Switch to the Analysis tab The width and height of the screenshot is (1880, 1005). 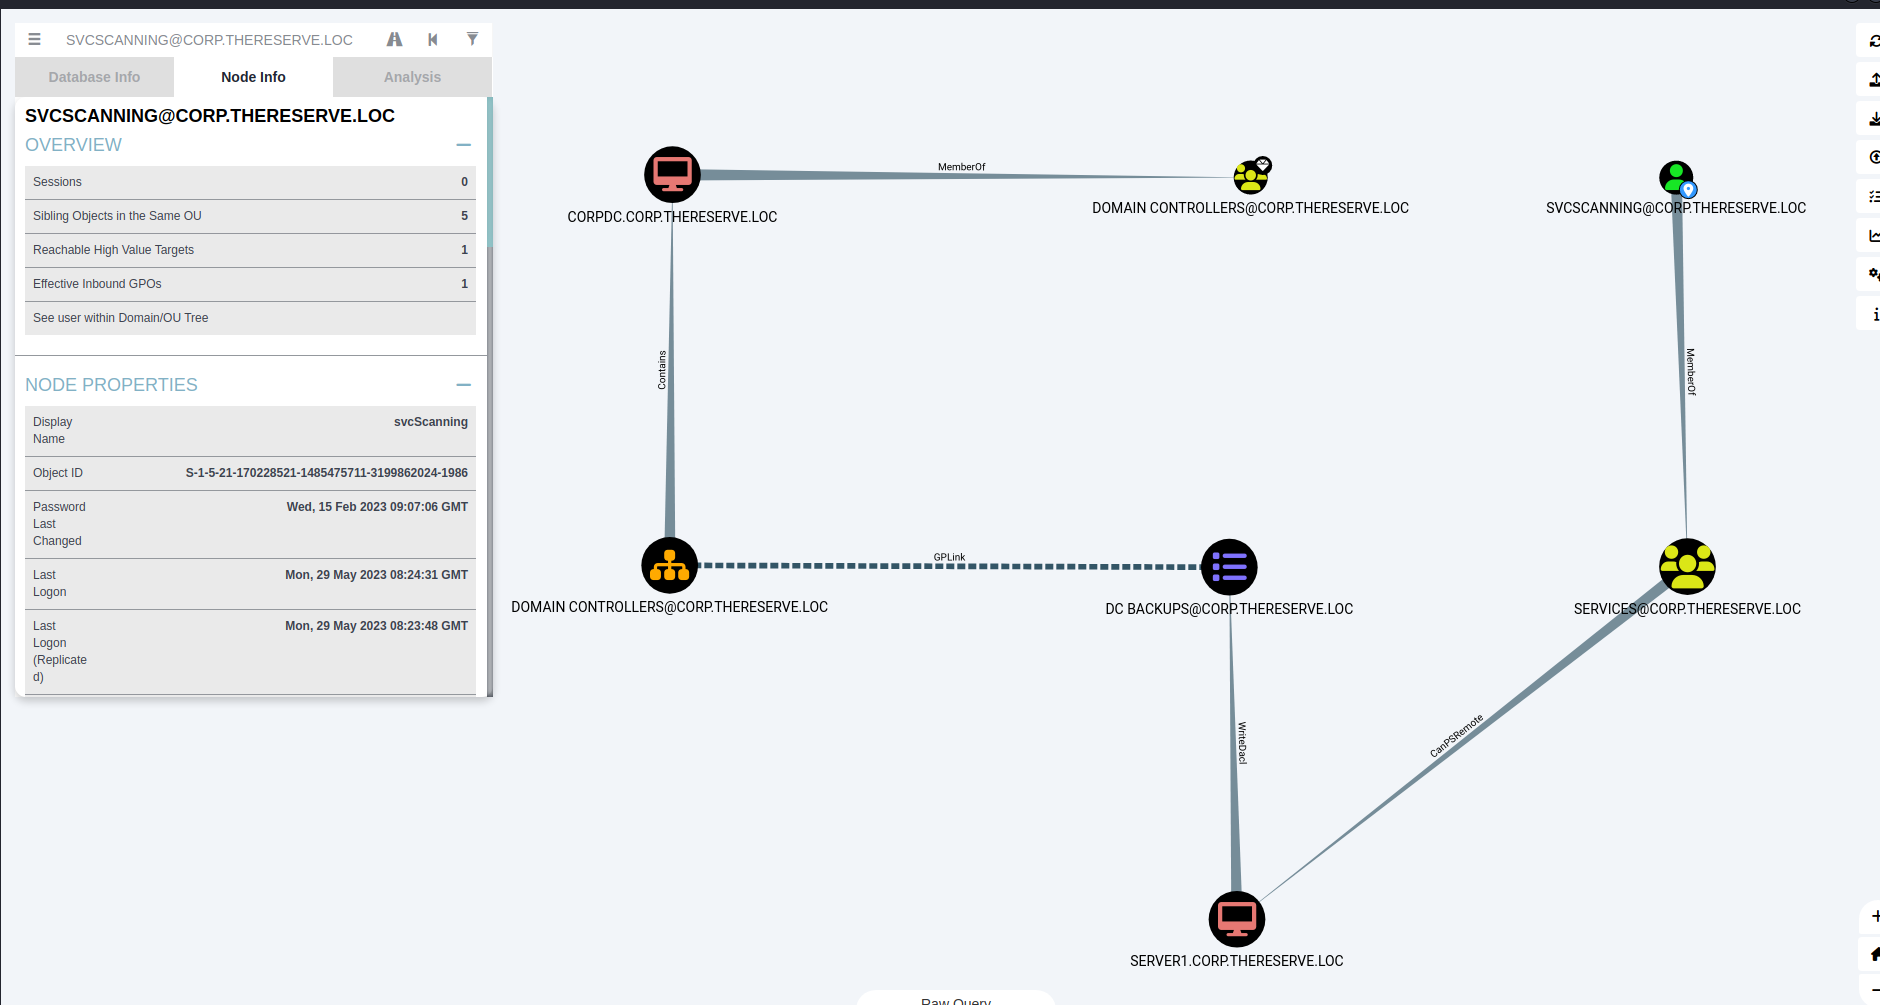(412, 77)
